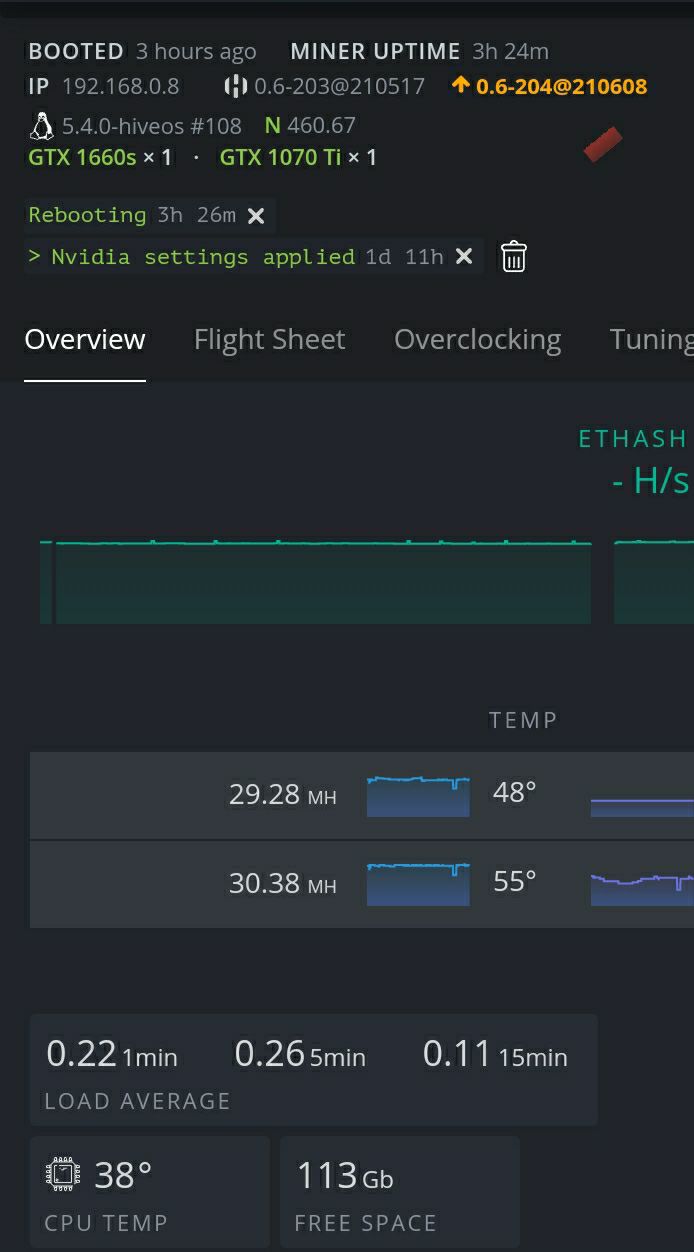Click the large Ethash hashrate chart

click(320, 582)
